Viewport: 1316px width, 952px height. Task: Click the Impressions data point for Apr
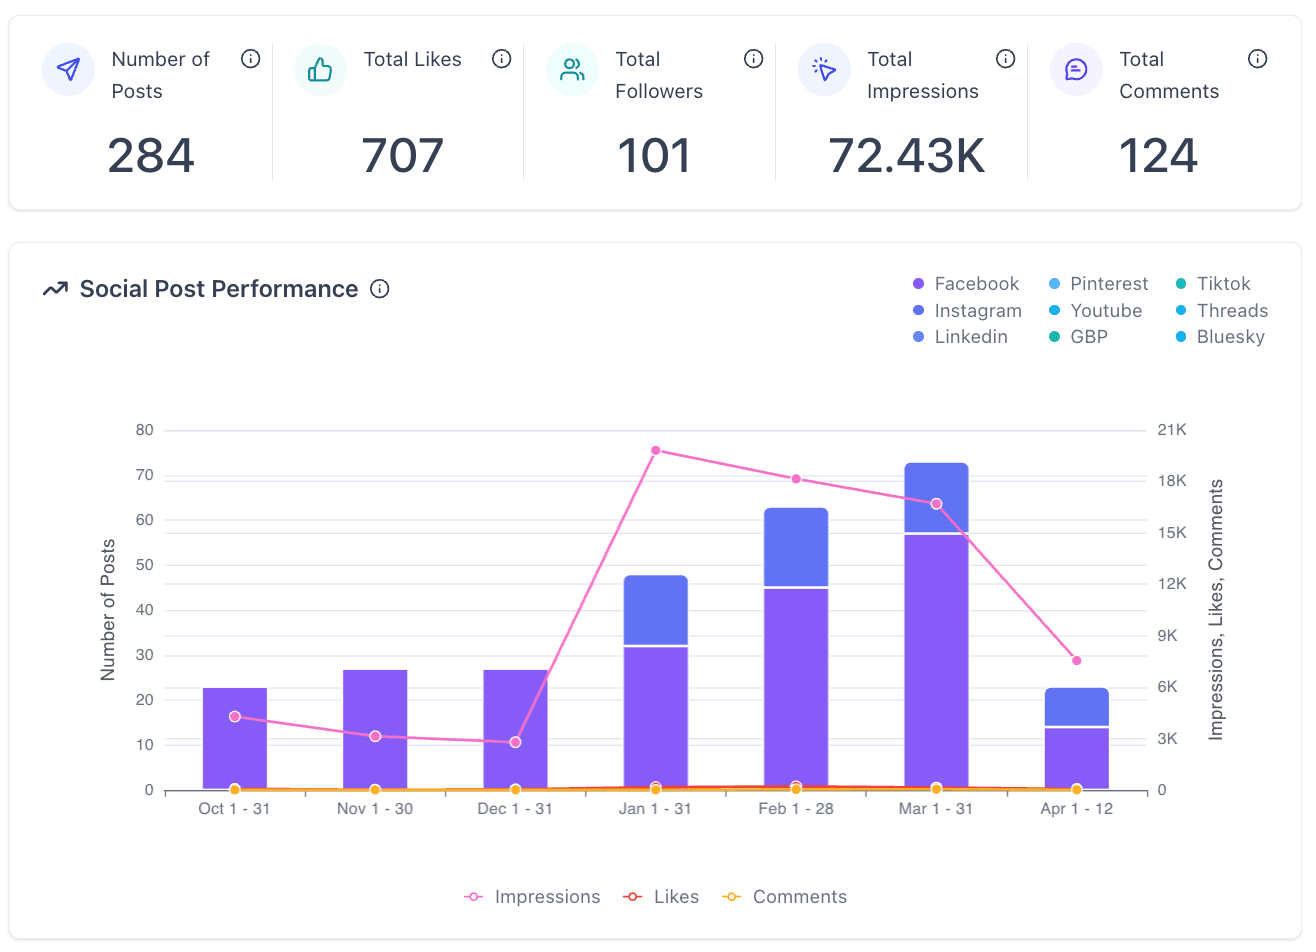pyautogui.click(x=1077, y=660)
